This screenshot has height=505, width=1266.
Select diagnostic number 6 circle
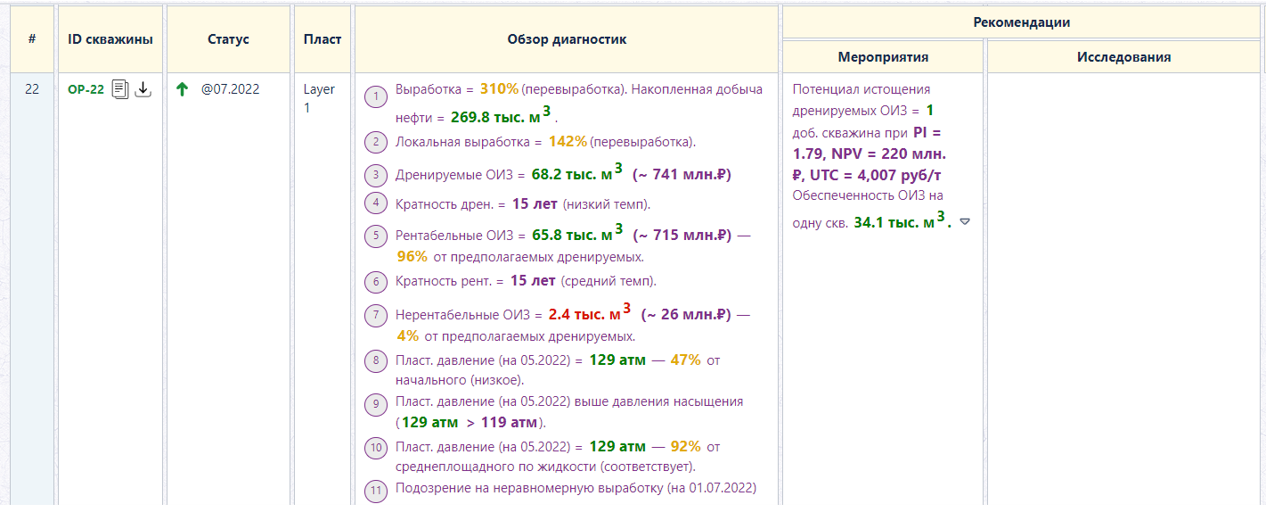click(376, 281)
